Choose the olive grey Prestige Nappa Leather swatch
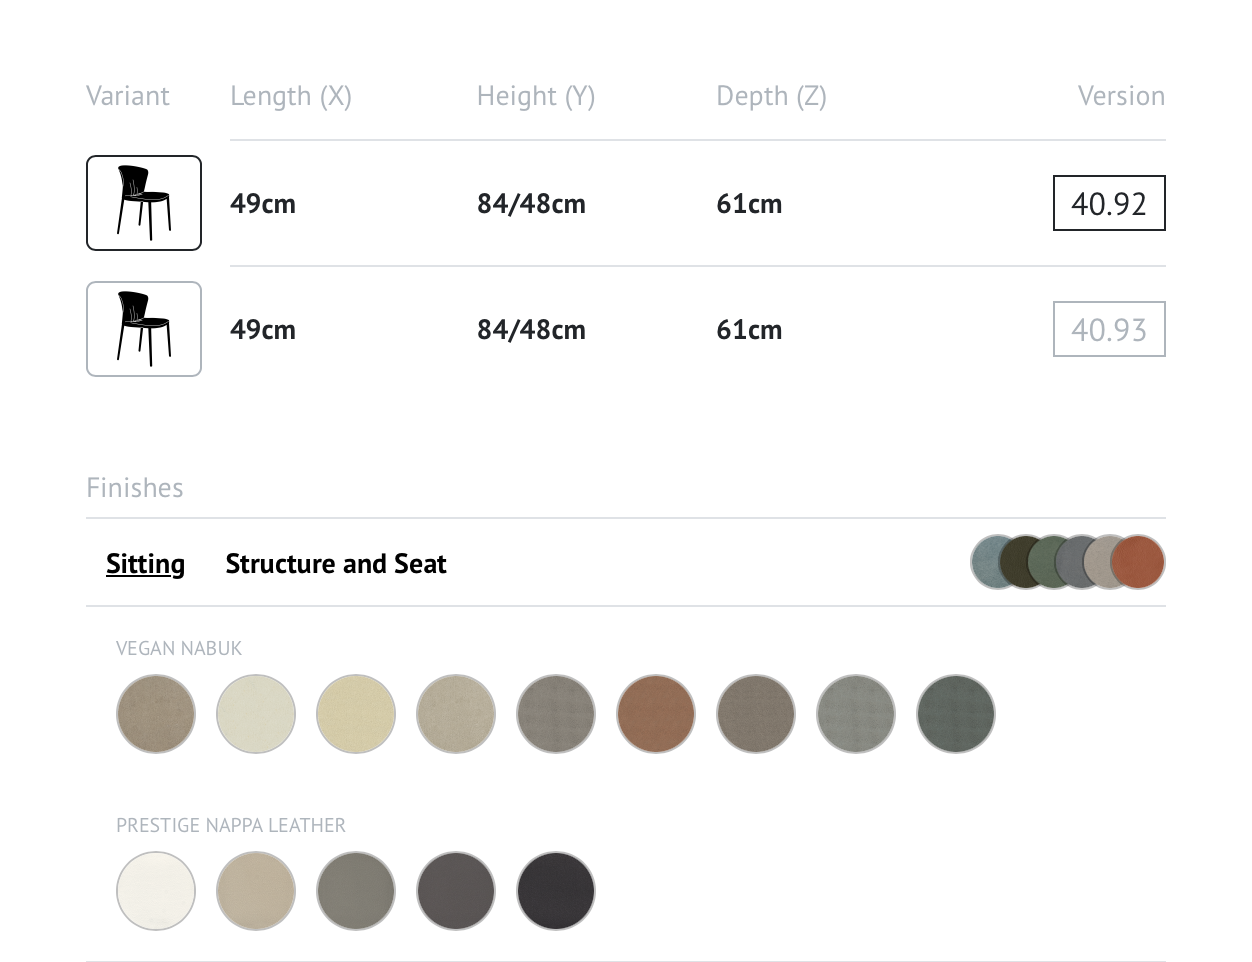Viewport: 1252px width, 962px height. coord(356,891)
